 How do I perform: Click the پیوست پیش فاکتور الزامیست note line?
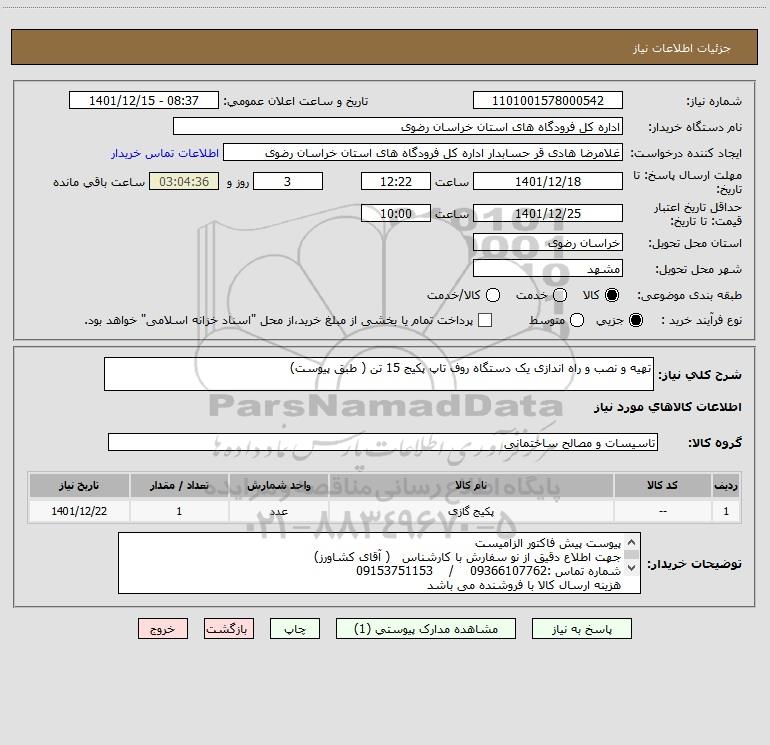pyautogui.click(x=548, y=544)
